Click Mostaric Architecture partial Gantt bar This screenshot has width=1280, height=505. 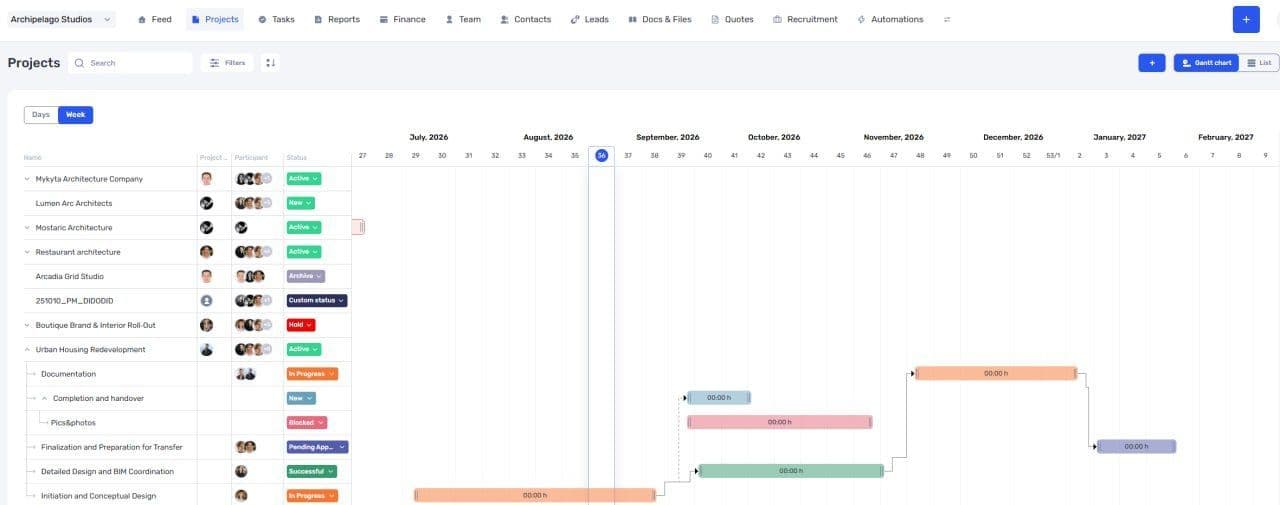pyautogui.click(x=358, y=227)
